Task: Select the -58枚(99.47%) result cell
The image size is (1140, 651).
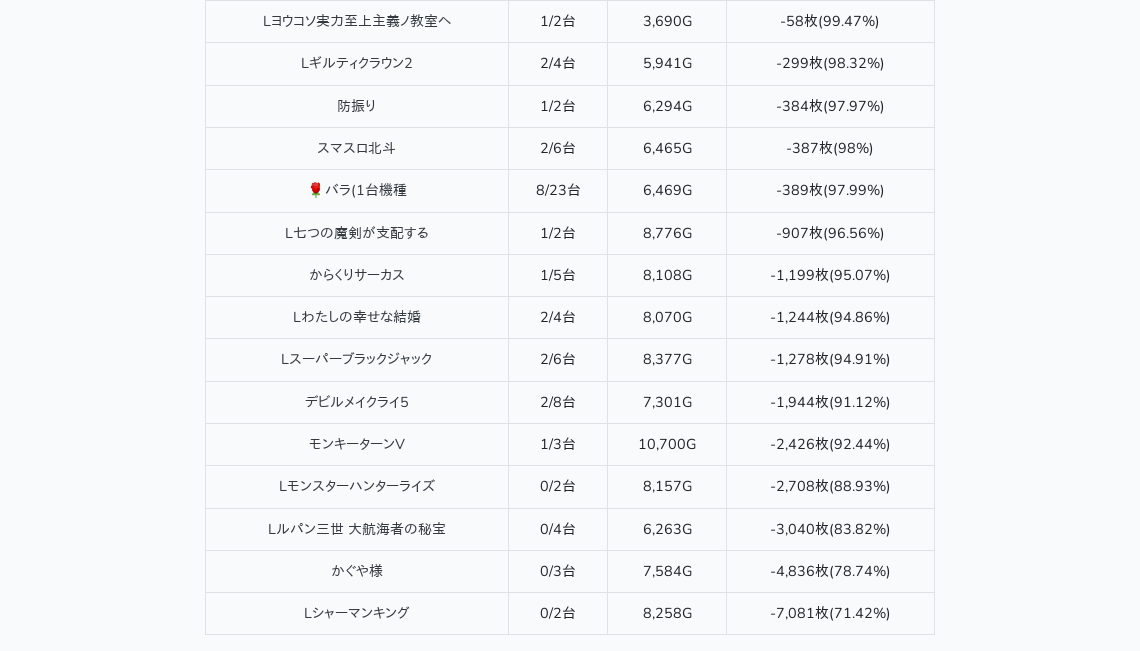Action: [x=830, y=21]
